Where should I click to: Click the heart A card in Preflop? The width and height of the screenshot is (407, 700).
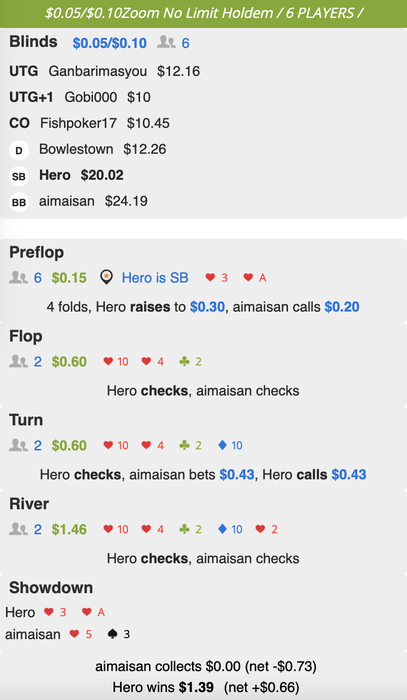point(255,278)
